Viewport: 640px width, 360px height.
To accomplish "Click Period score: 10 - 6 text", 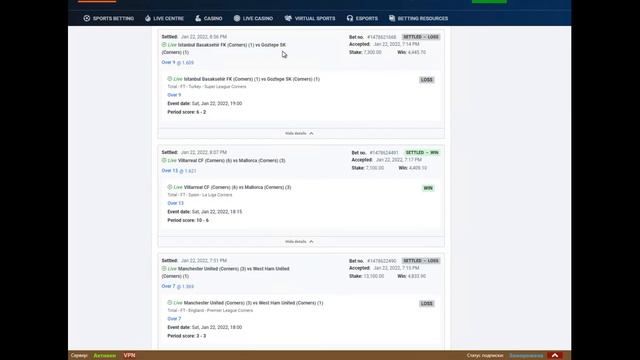I will pos(188,220).
